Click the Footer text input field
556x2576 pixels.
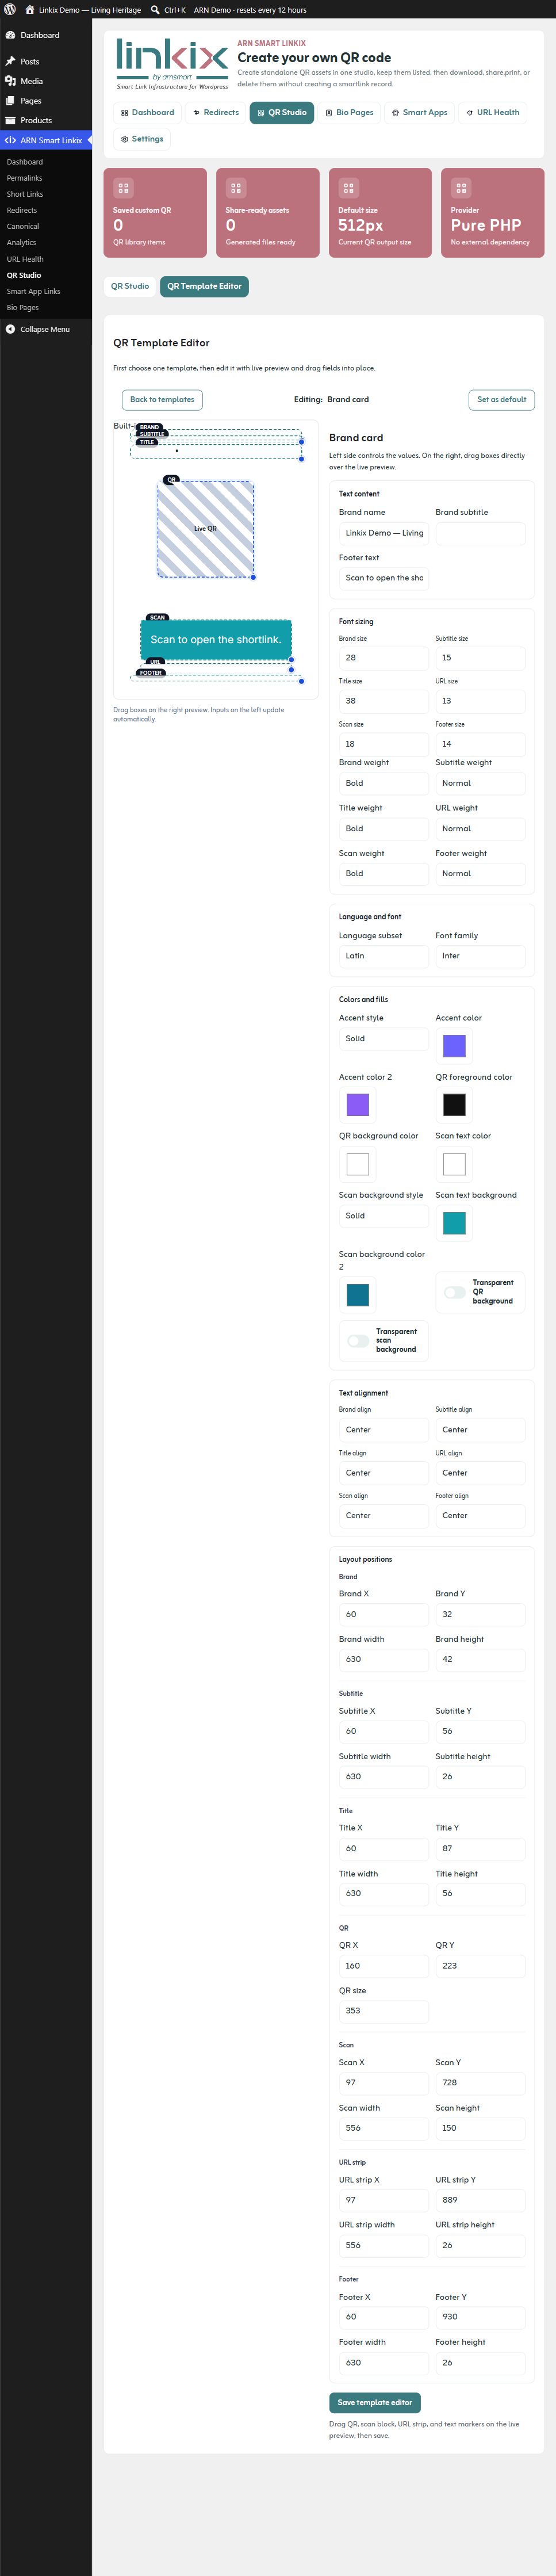(x=383, y=578)
